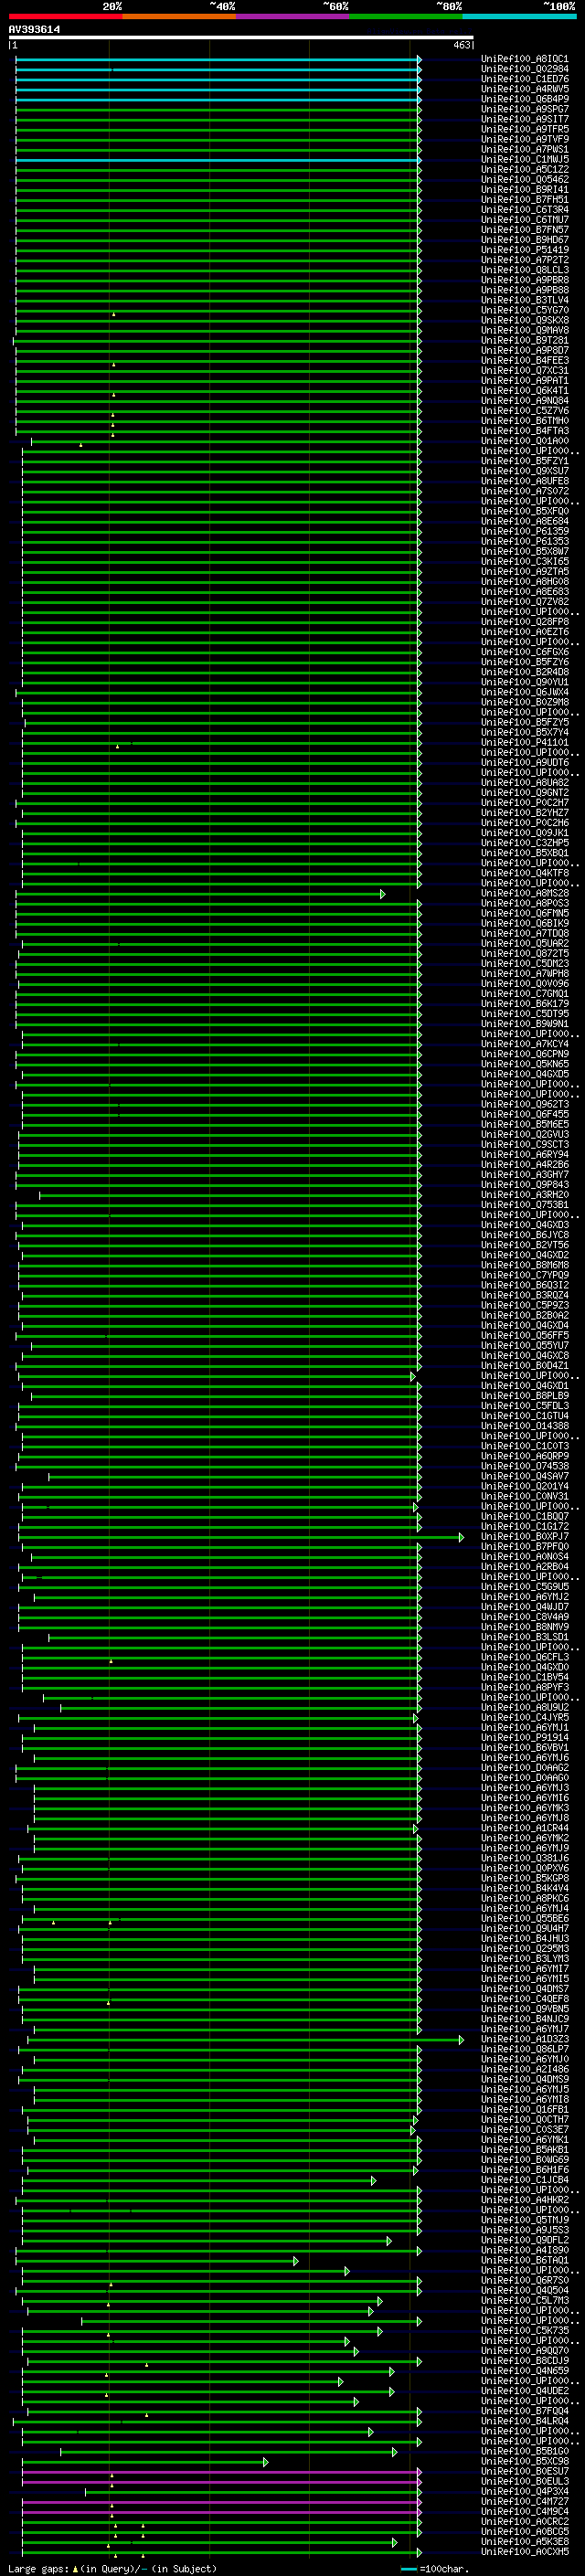The width and height of the screenshot is (585, 2576).
Task: Click the purple alignment bar for UniRef100_B0ESU7
Action: click(222, 2472)
